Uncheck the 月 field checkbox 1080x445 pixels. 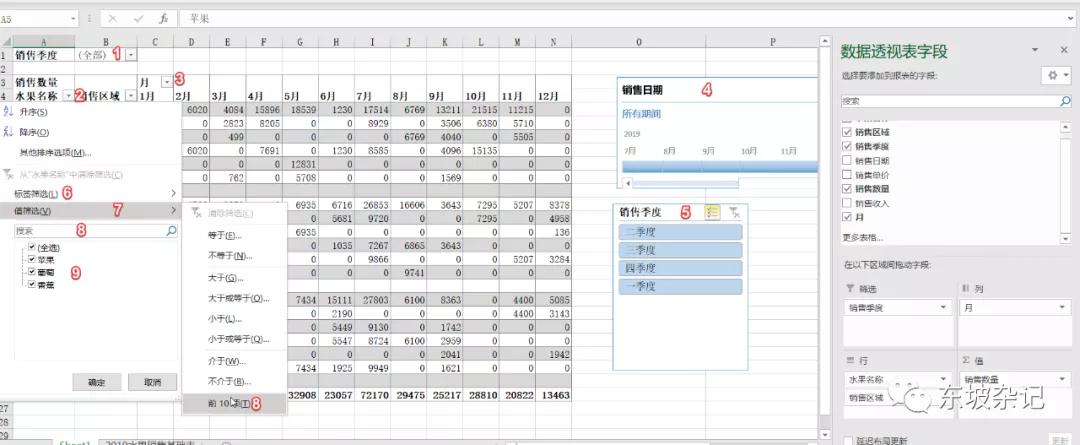pyautogui.click(x=847, y=217)
